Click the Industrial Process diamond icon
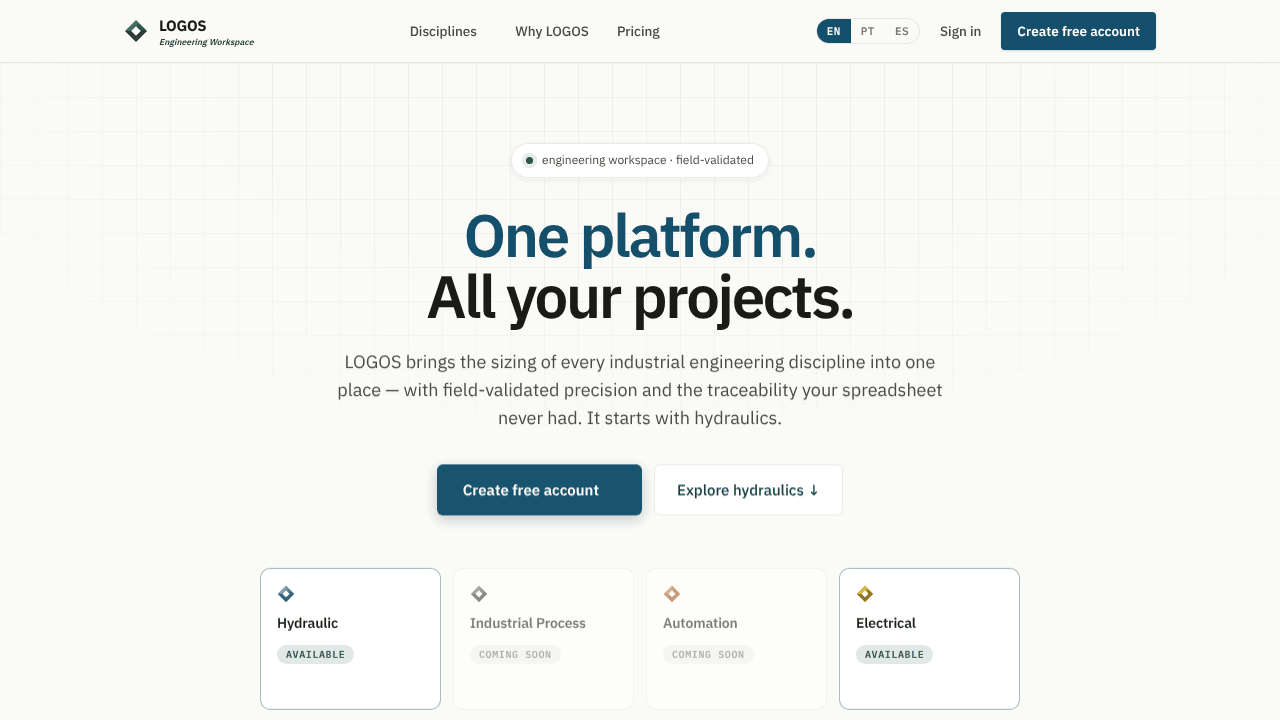Image resolution: width=1280 pixels, height=720 pixels. pyautogui.click(x=479, y=594)
